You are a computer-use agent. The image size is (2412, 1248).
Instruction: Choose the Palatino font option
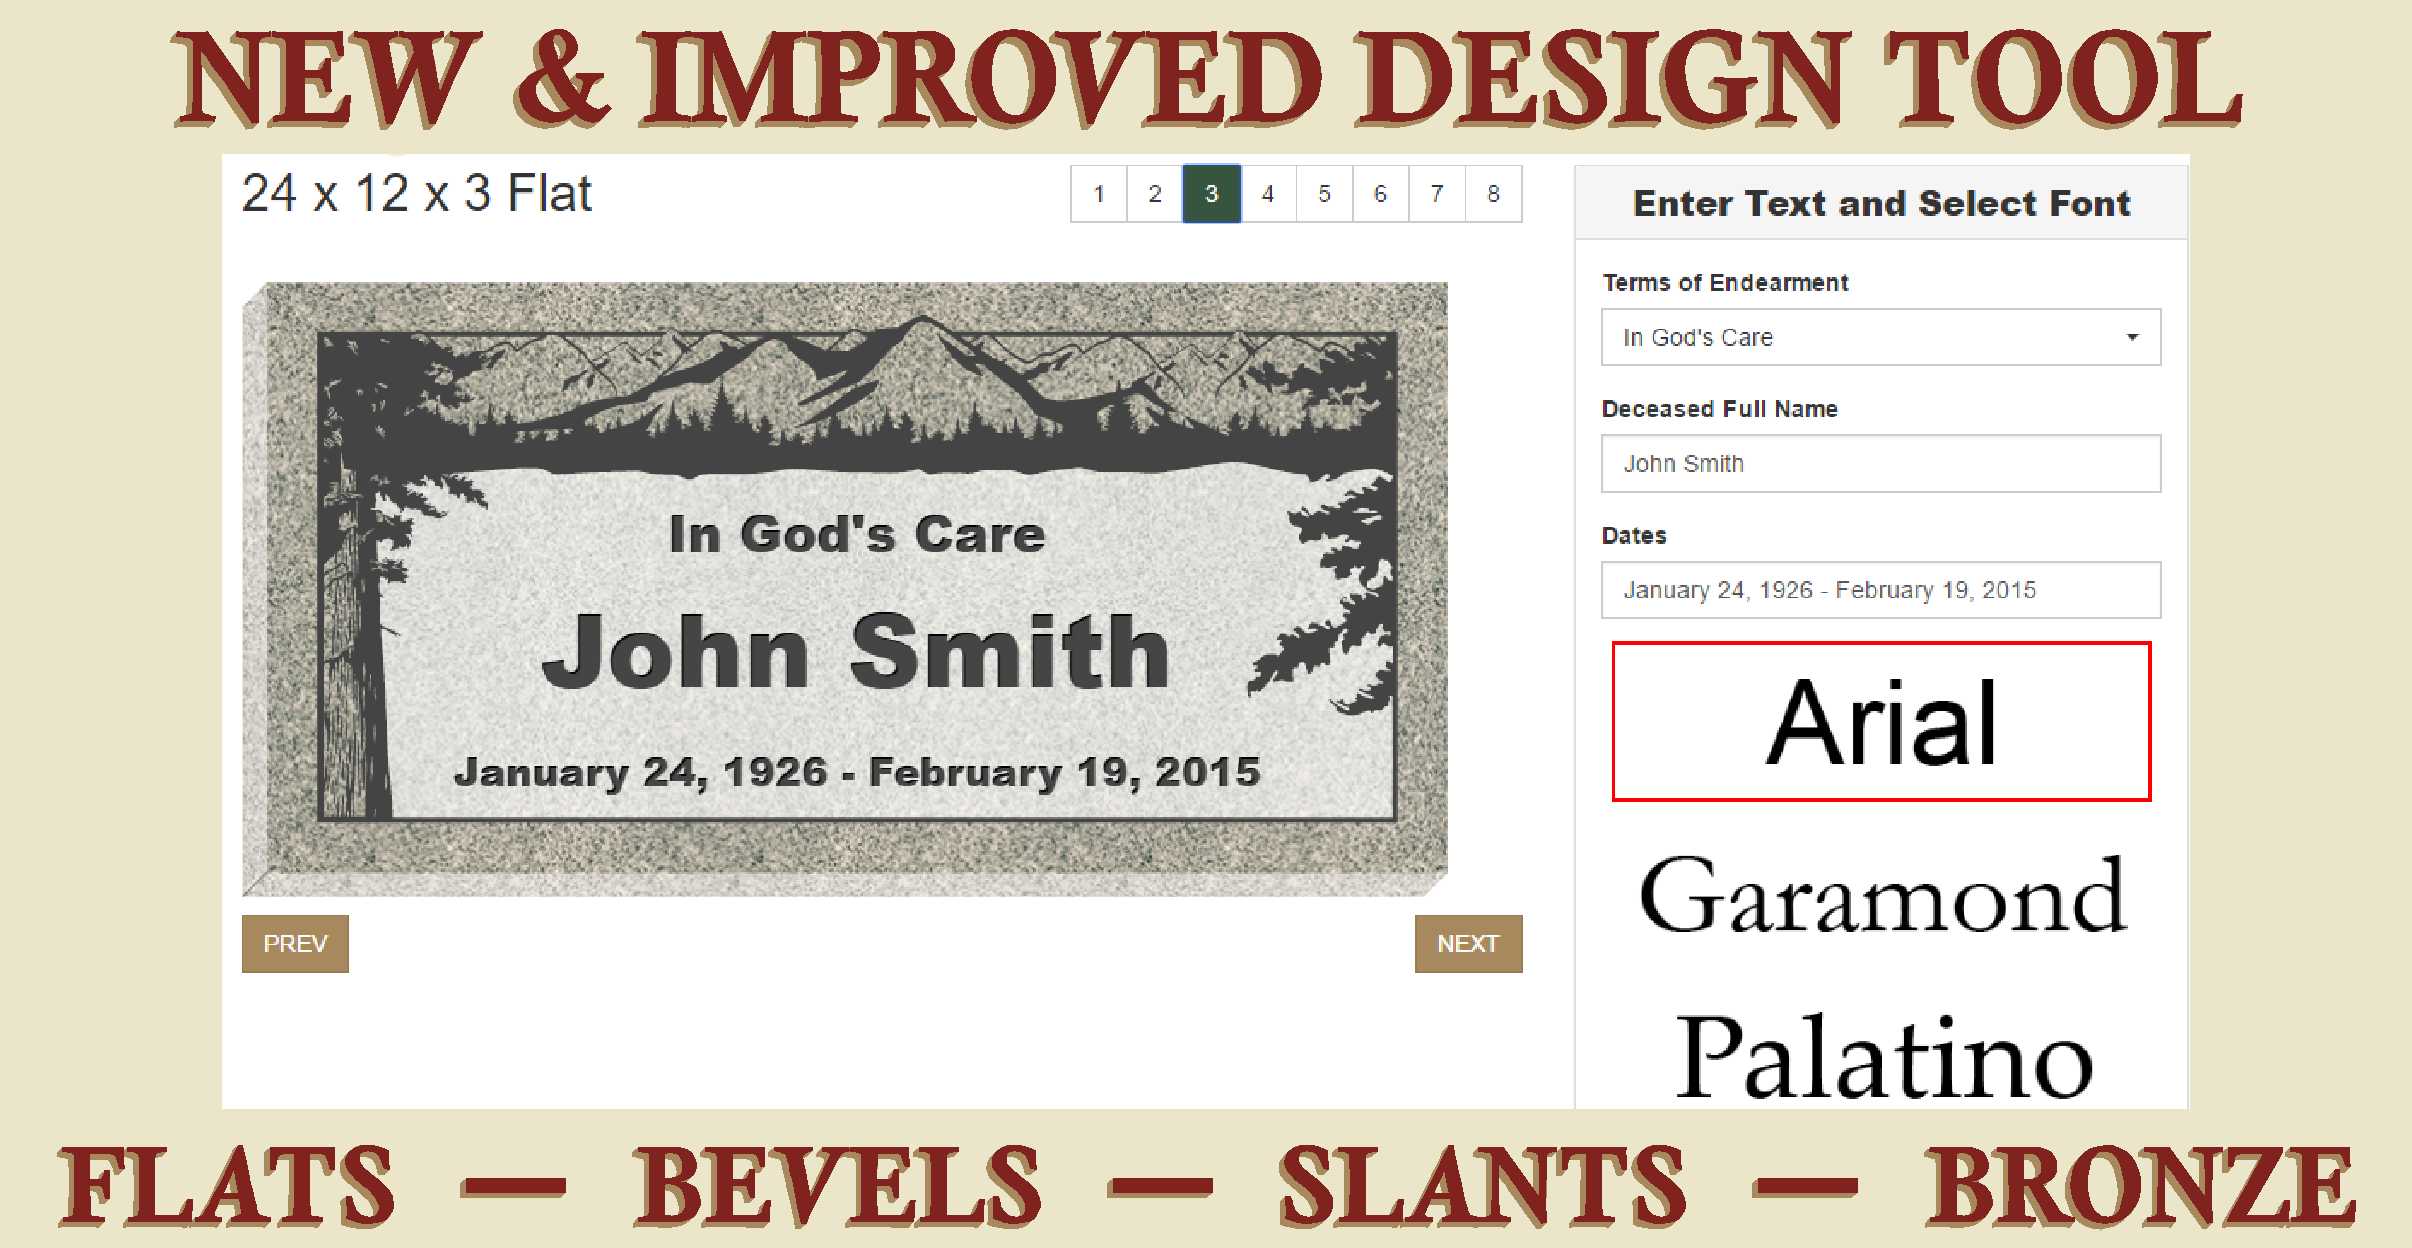[1883, 1056]
